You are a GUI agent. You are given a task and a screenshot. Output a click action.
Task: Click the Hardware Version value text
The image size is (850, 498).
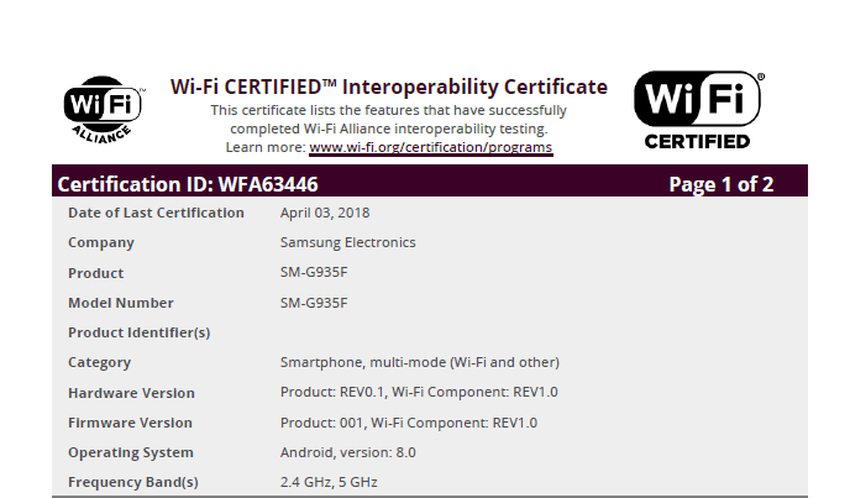click(418, 392)
